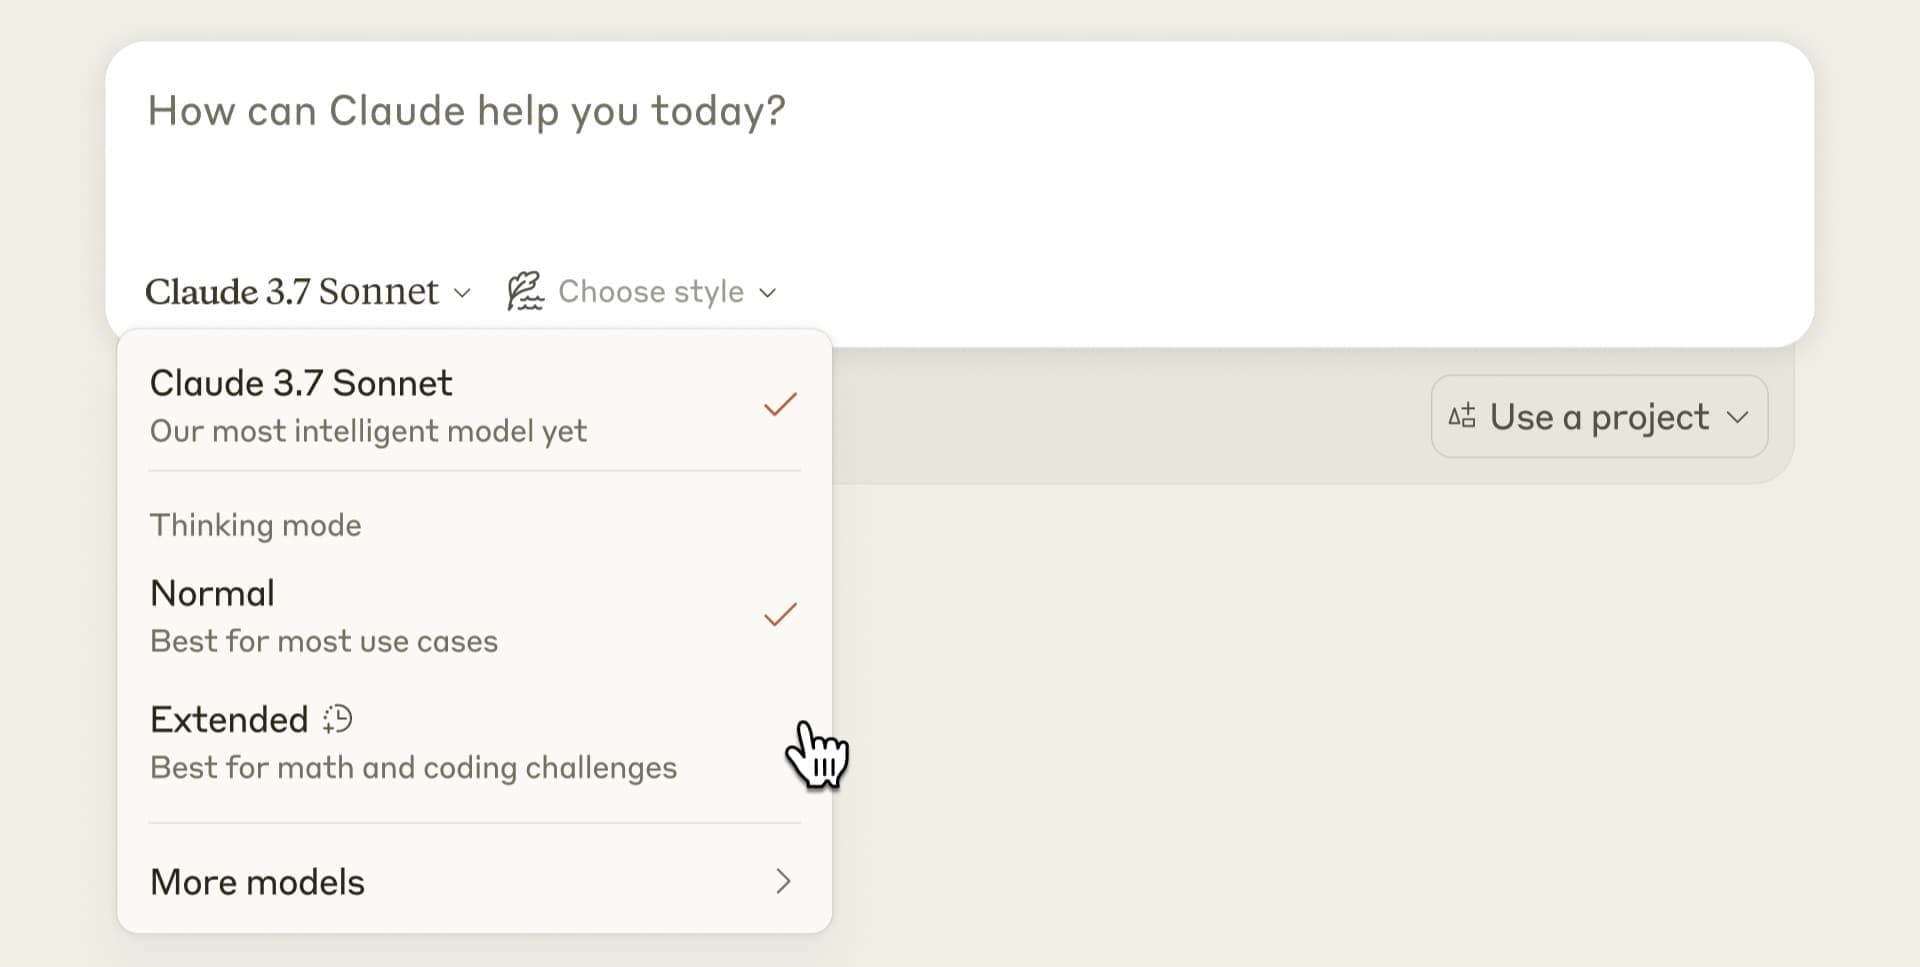The height and width of the screenshot is (967, 1920).
Task: Collapse the model selector chevron
Action: [462, 293]
